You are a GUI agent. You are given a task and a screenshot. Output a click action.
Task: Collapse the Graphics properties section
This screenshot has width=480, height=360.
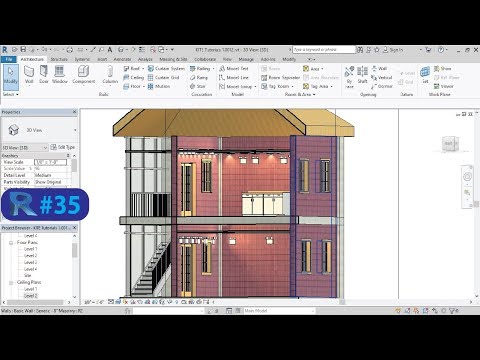pos(68,156)
